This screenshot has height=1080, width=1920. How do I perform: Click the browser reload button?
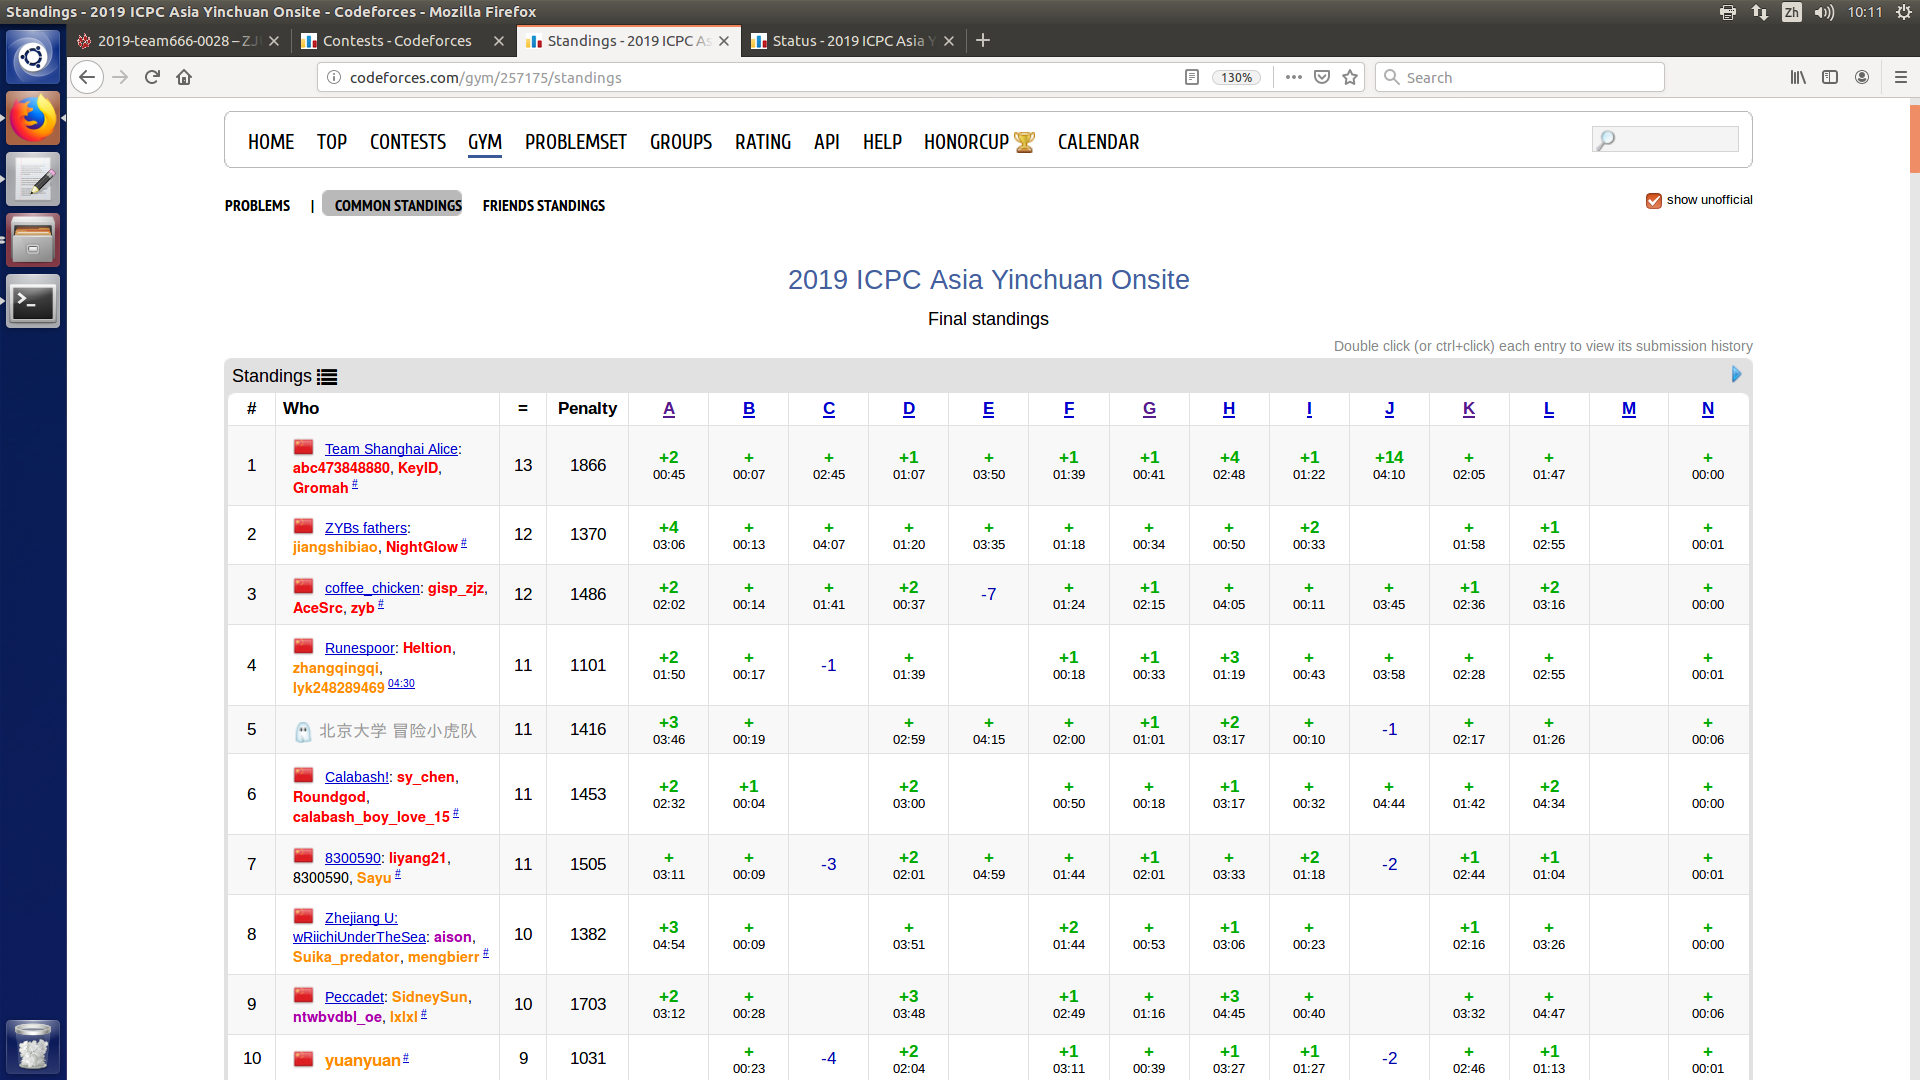pyautogui.click(x=152, y=77)
